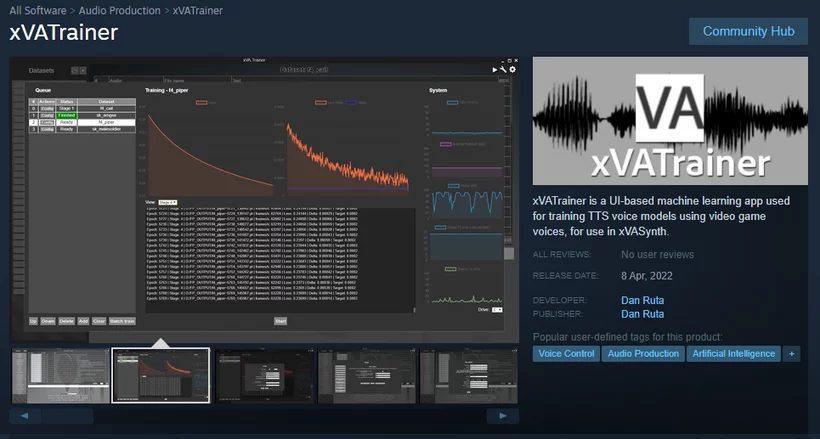Click Start button in the training screenshot

click(280, 321)
